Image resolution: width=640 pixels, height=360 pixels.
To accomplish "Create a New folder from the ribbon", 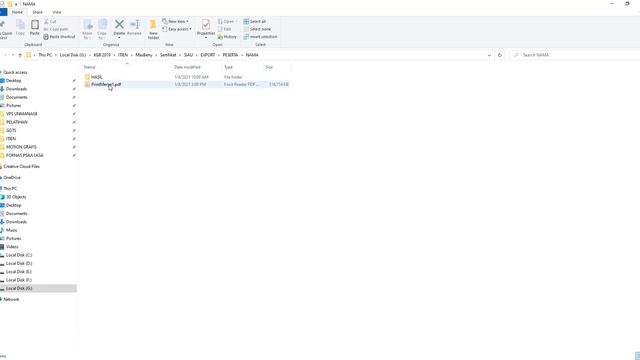I will (153, 29).
